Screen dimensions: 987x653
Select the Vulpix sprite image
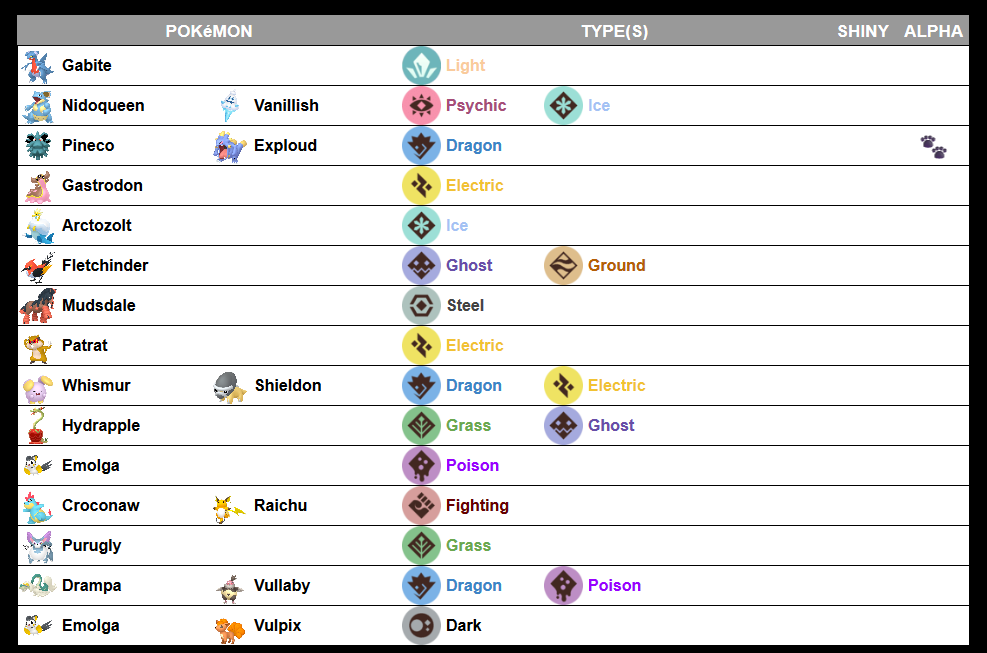tap(229, 627)
